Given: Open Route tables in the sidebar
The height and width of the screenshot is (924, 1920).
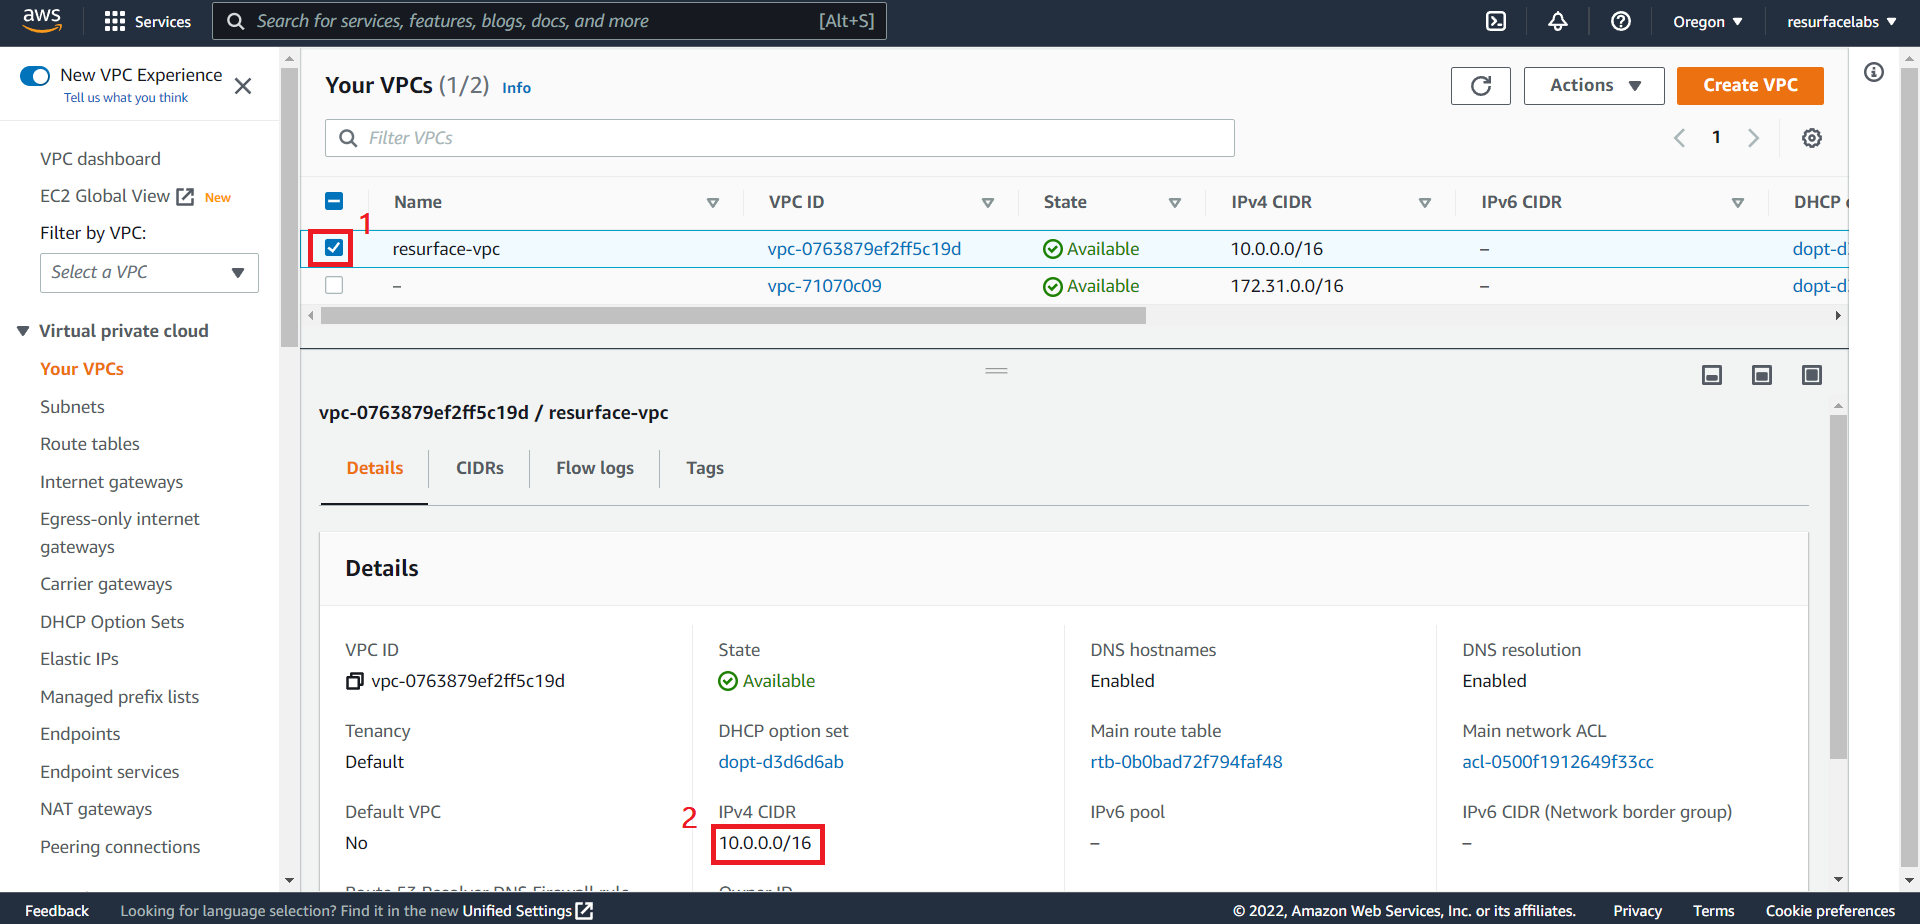Looking at the screenshot, I should point(90,444).
